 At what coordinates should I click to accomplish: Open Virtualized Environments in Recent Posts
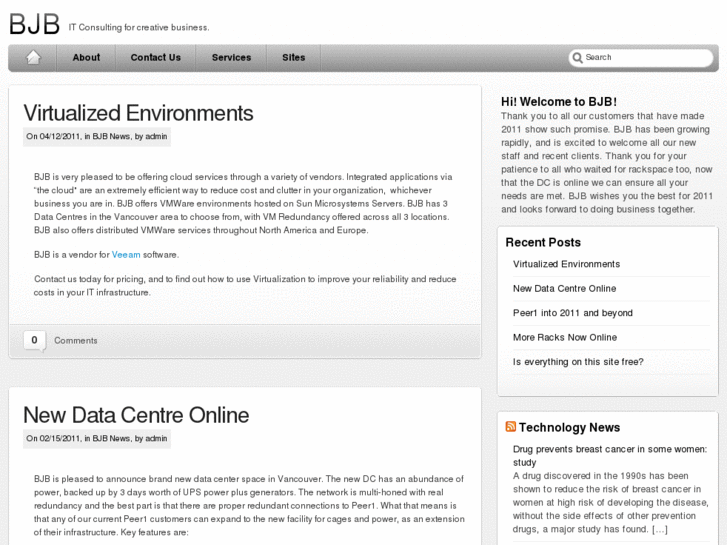(566, 264)
